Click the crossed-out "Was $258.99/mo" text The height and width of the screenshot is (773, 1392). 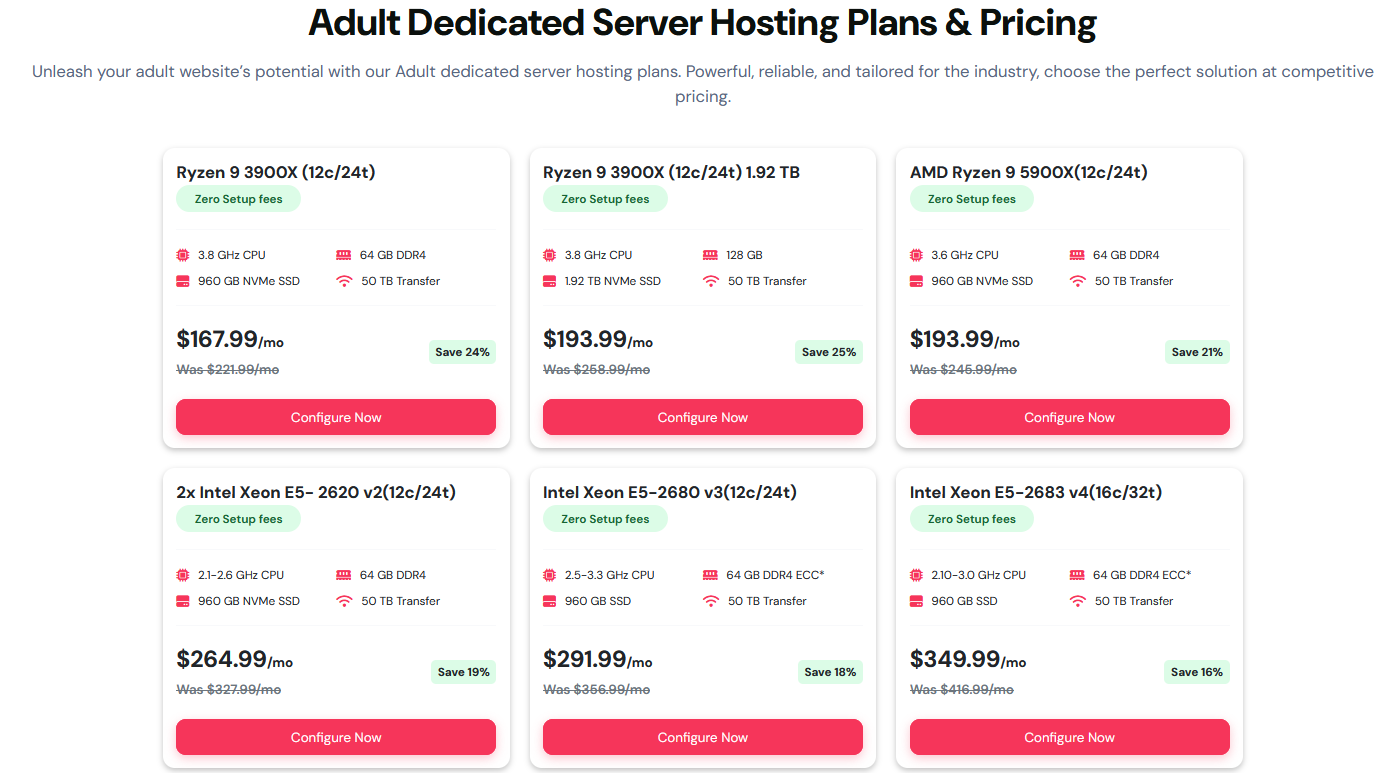coord(597,370)
